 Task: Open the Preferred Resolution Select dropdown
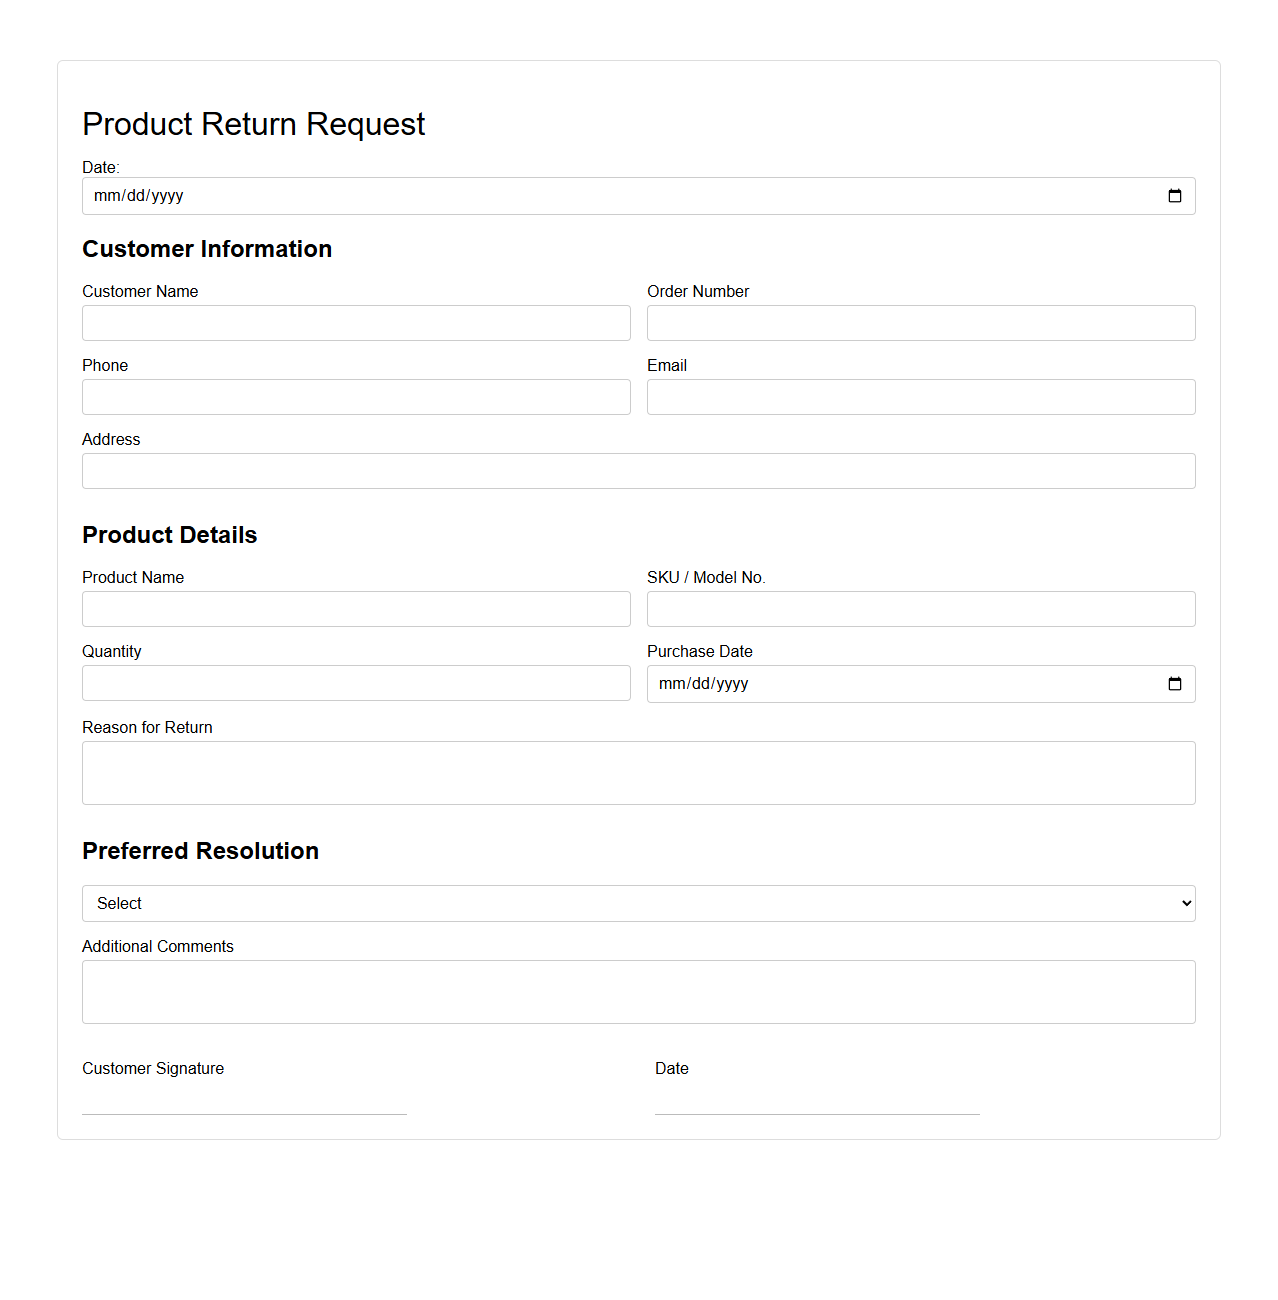[638, 903]
